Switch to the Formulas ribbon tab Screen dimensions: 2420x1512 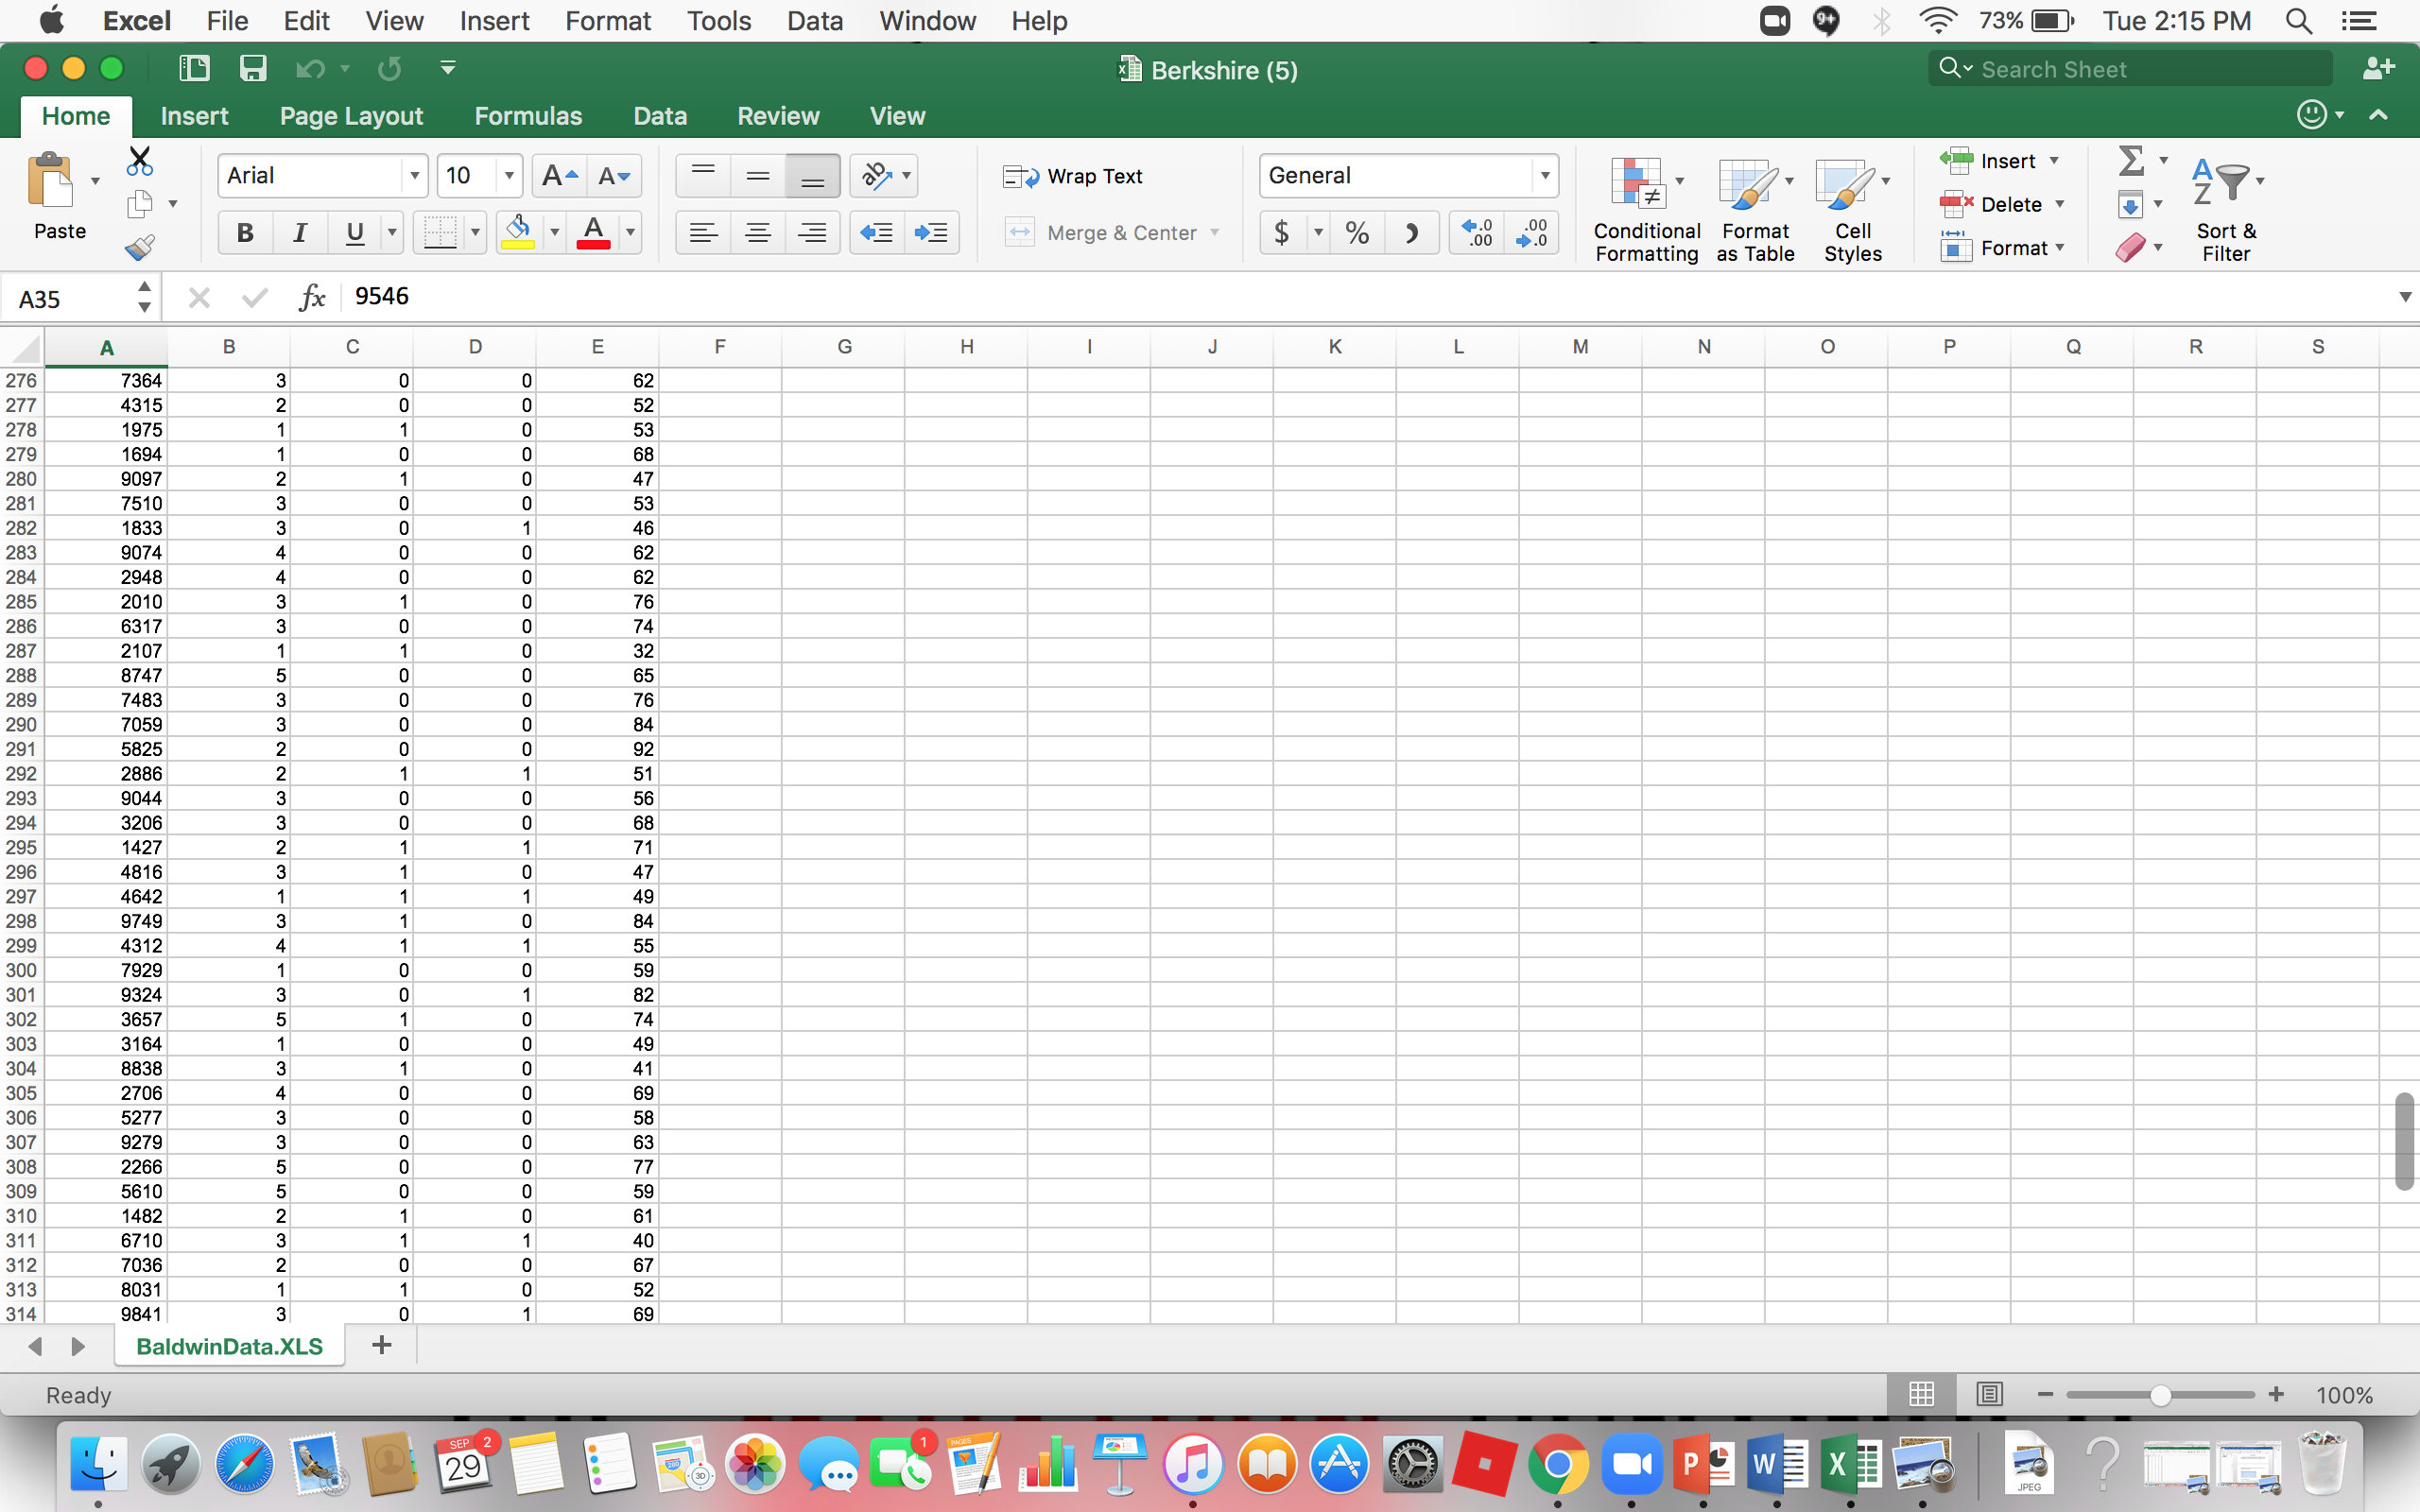coord(528,115)
